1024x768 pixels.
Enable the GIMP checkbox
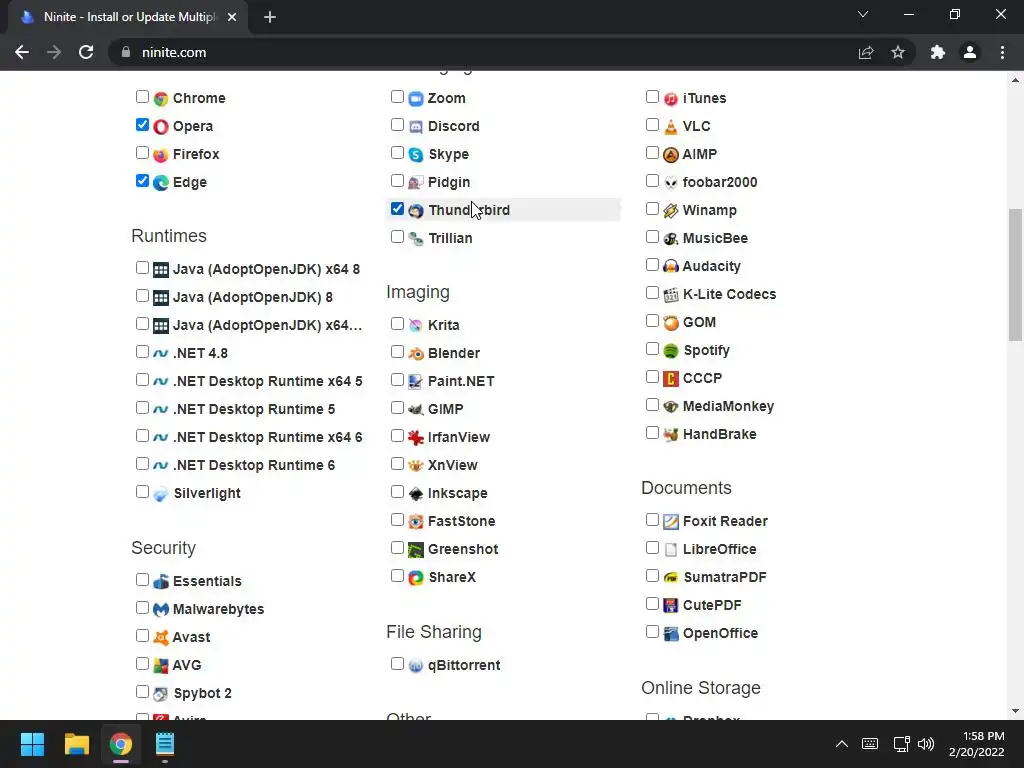397,408
